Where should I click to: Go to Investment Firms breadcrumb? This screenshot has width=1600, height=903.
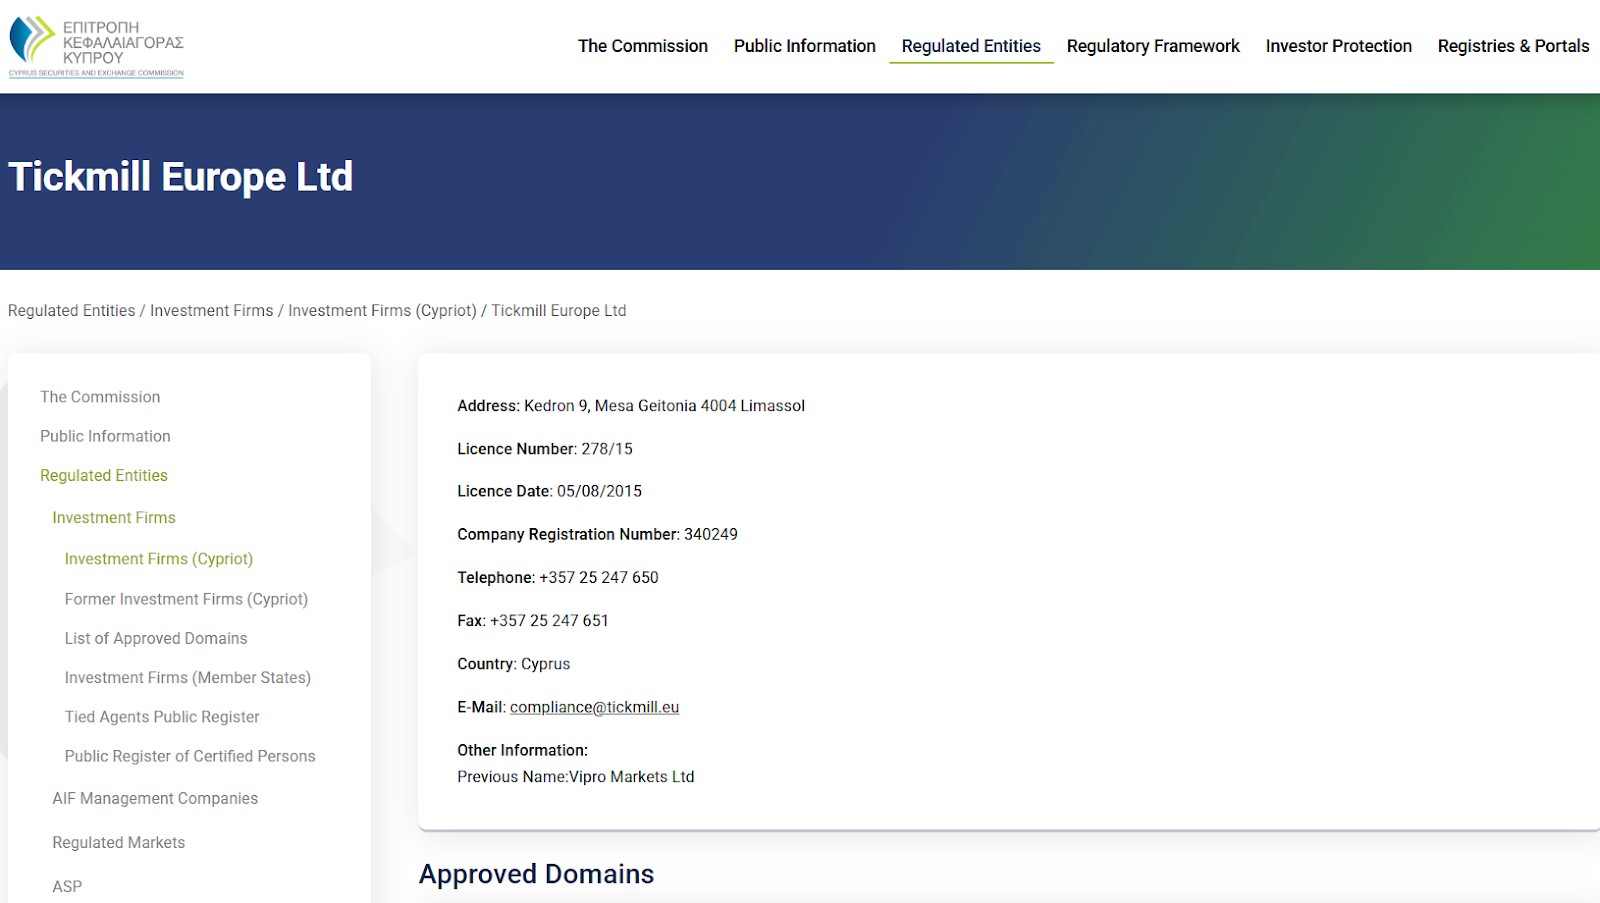(x=212, y=311)
